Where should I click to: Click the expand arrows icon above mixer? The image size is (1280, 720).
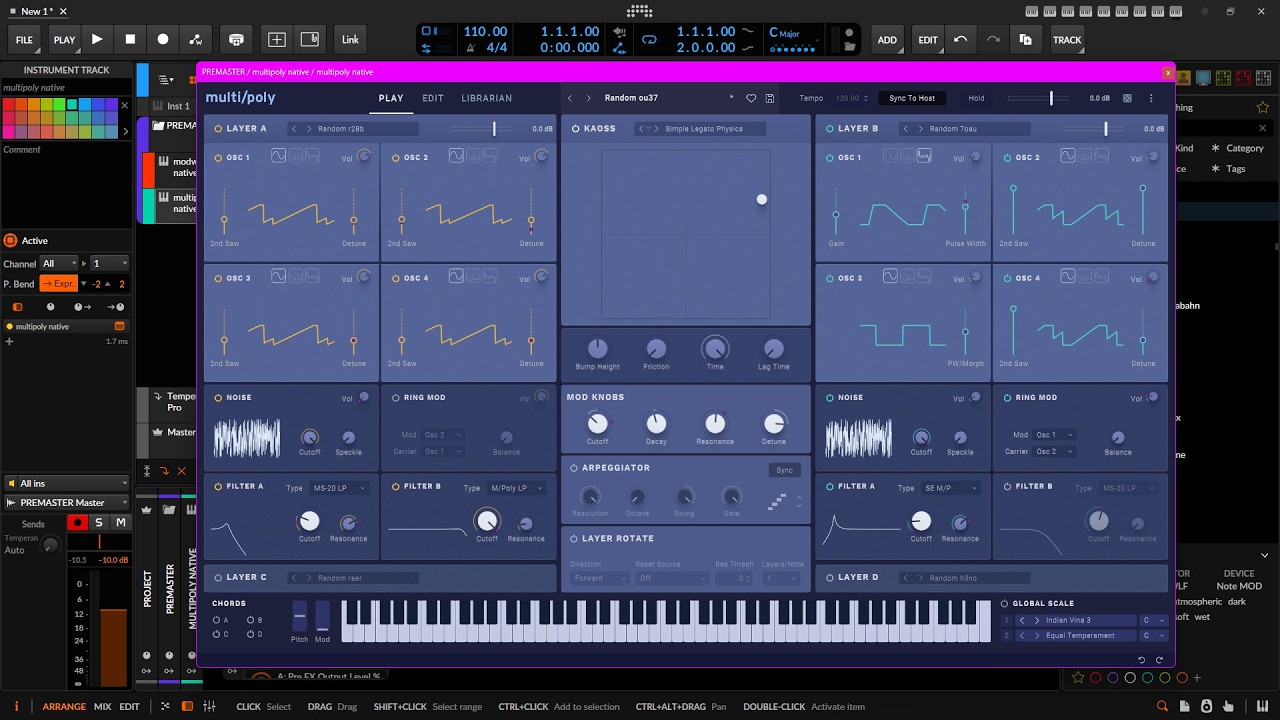tap(147, 471)
